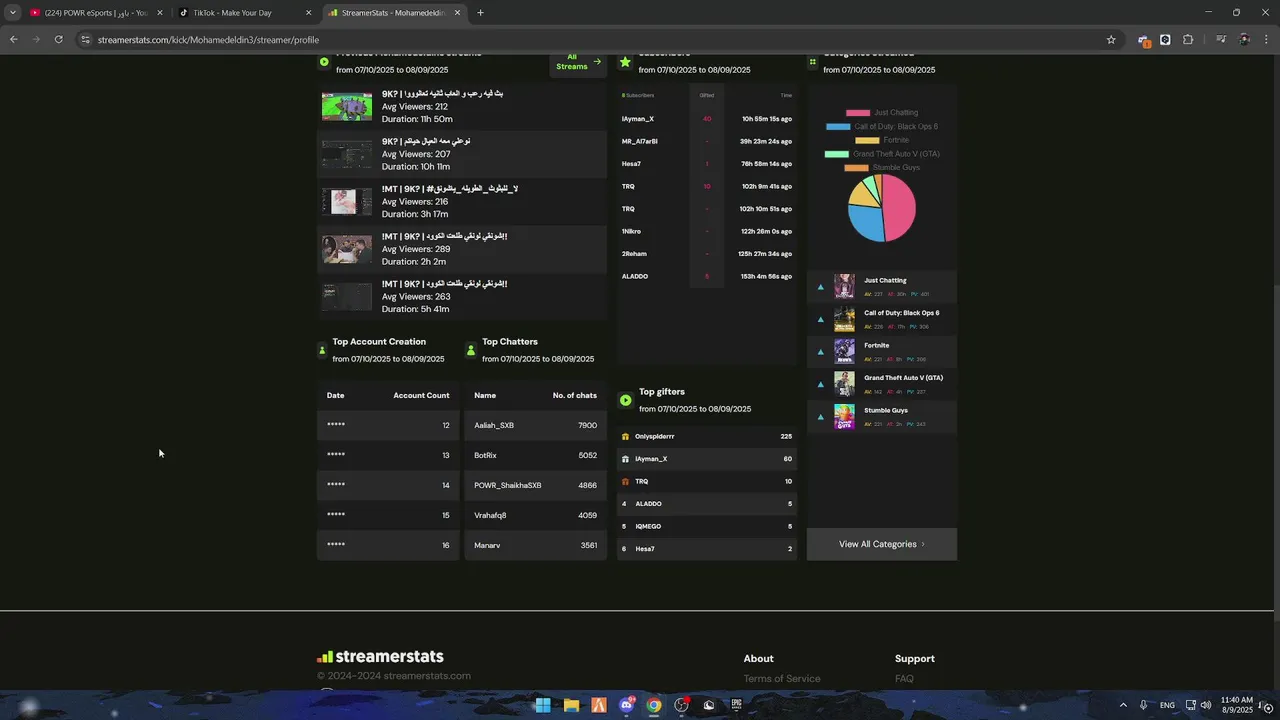The height and width of the screenshot is (720, 1280).
Task: Click subscriber MR_Al7arBi name
Action: click(640, 141)
